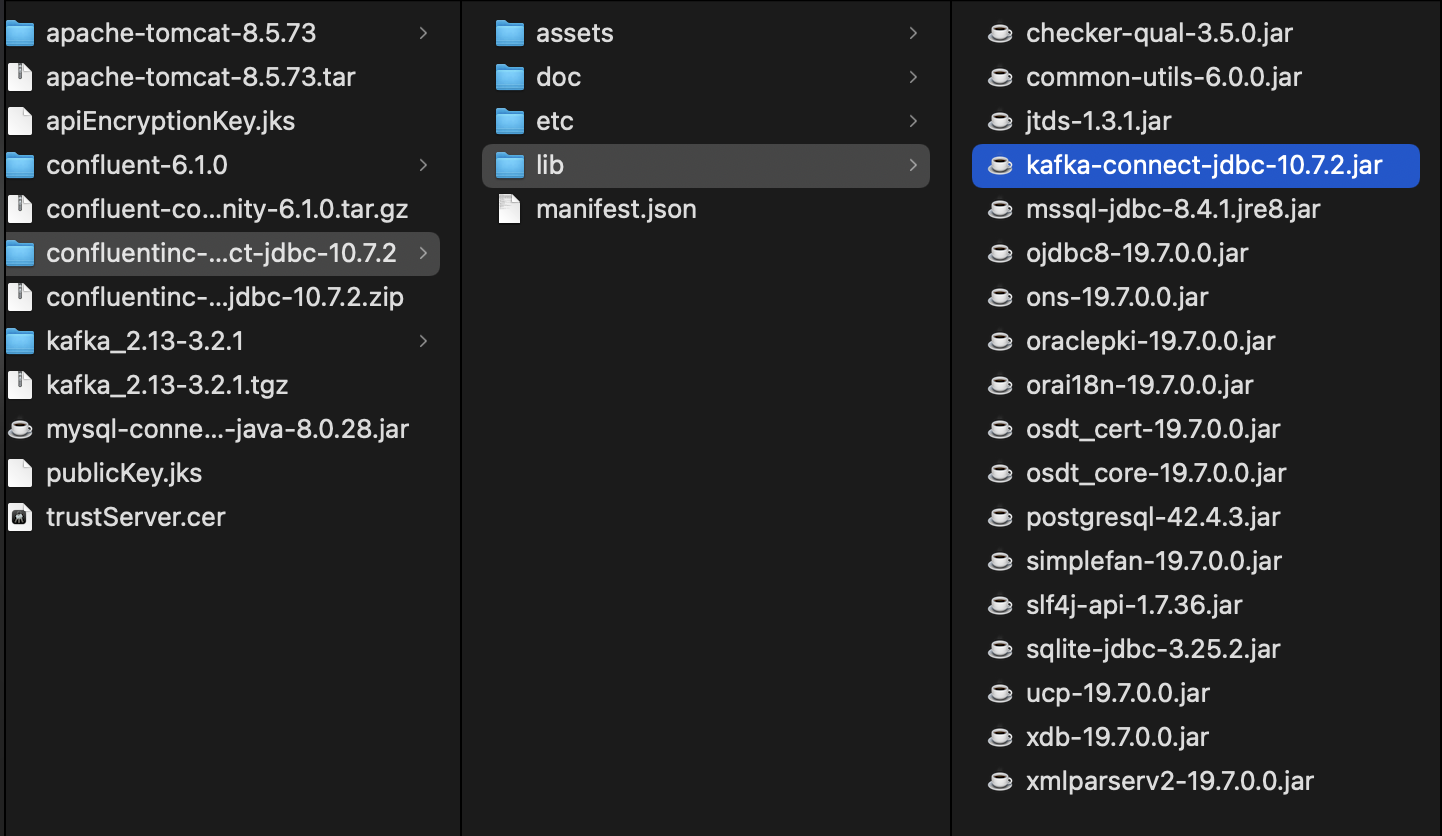This screenshot has width=1442, height=836.
Task: Select orai18n-19.7.0.0.jar file name
Action: (1139, 385)
